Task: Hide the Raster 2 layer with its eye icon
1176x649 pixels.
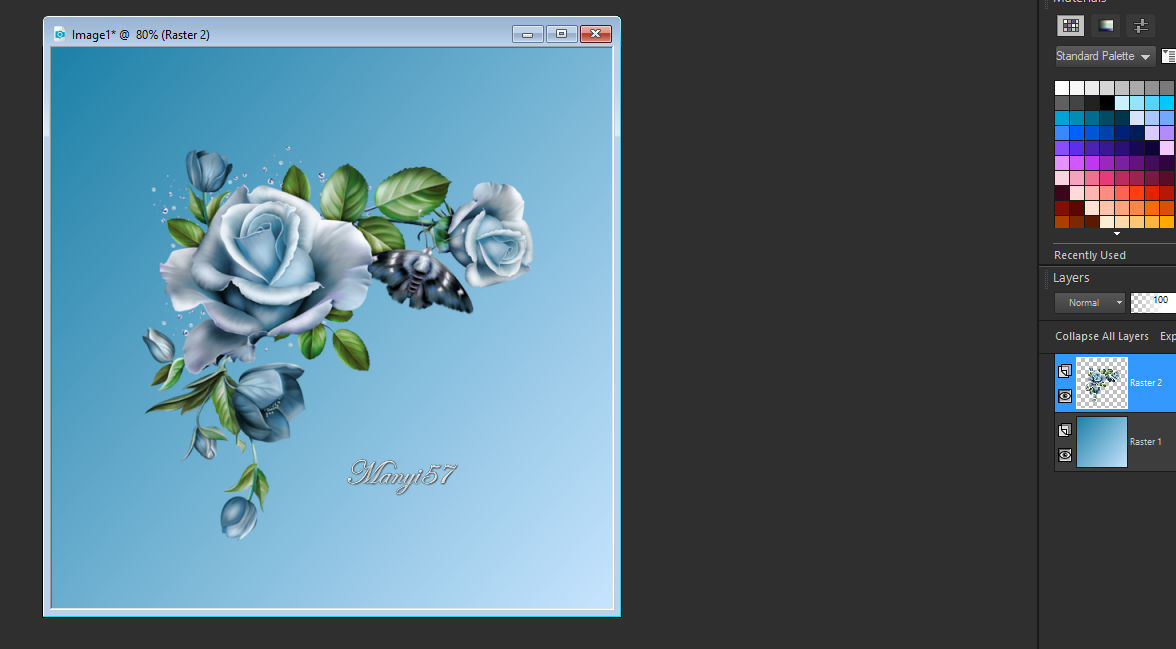Action: [x=1065, y=395]
